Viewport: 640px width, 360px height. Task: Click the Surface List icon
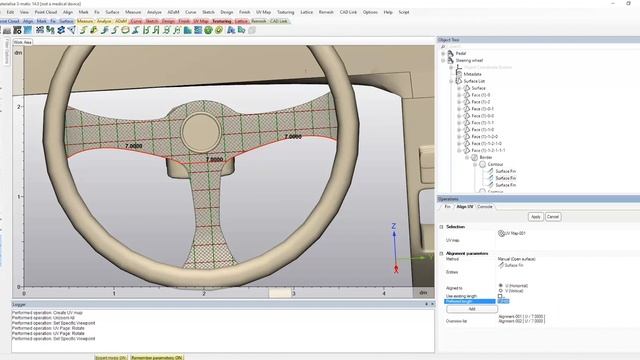[x=459, y=81]
